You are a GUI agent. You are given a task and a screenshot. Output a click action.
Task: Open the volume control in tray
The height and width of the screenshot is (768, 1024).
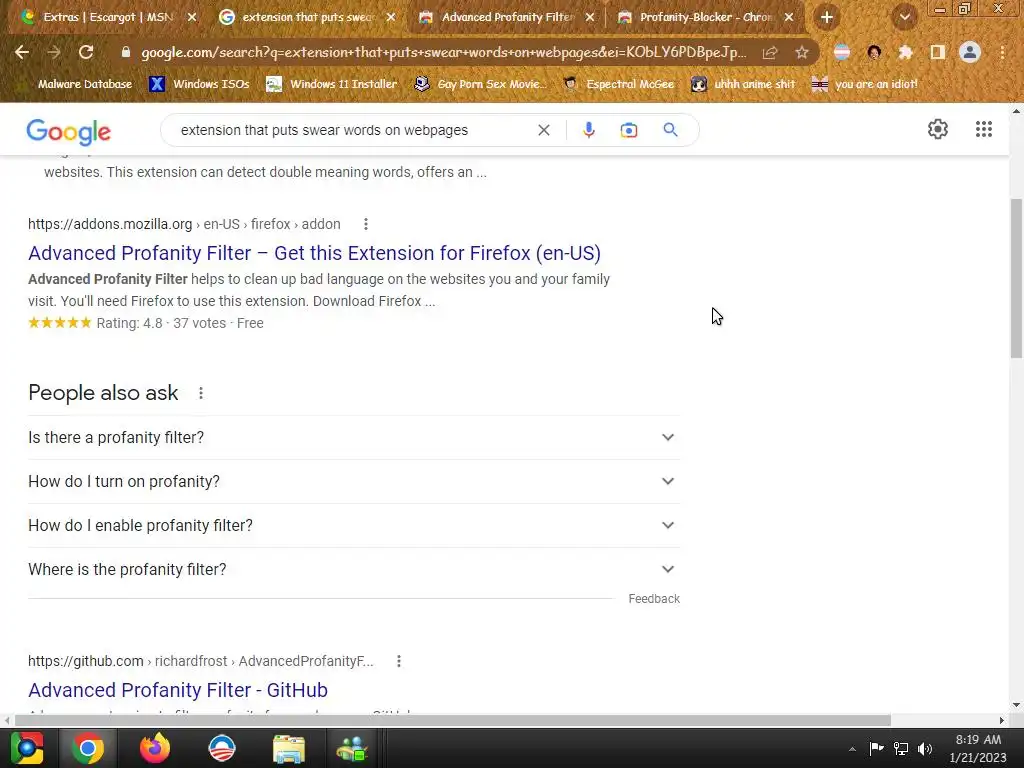[x=925, y=748]
